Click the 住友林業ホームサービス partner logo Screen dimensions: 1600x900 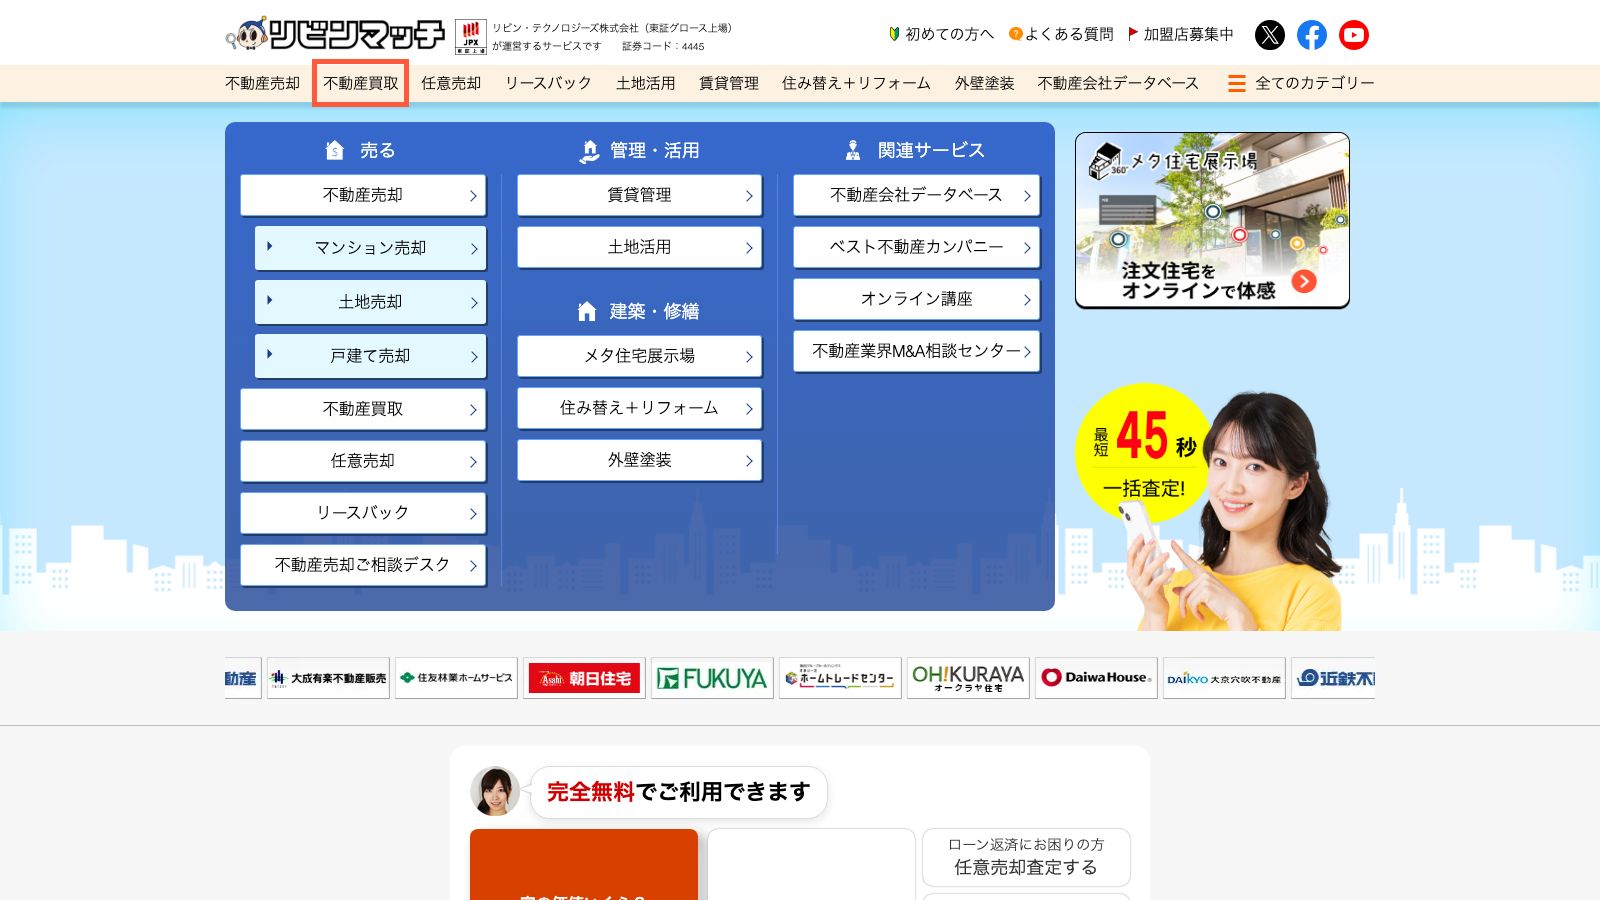pyautogui.click(x=456, y=678)
